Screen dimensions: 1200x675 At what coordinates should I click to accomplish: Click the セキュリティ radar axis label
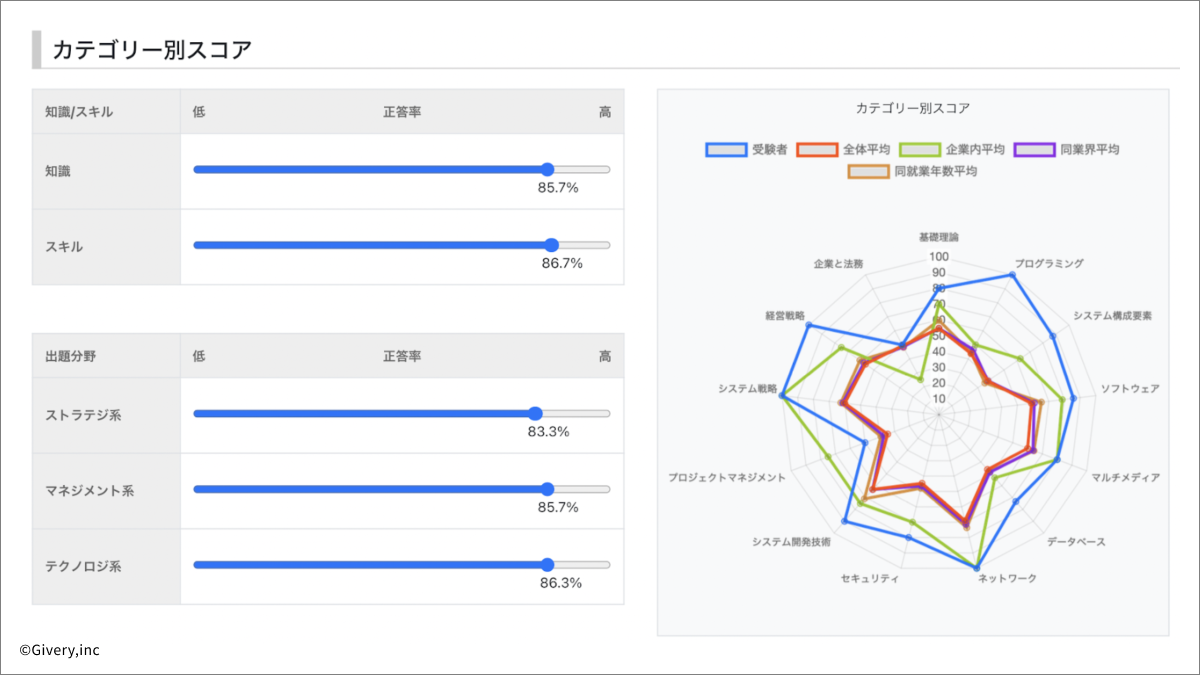(x=870, y=579)
